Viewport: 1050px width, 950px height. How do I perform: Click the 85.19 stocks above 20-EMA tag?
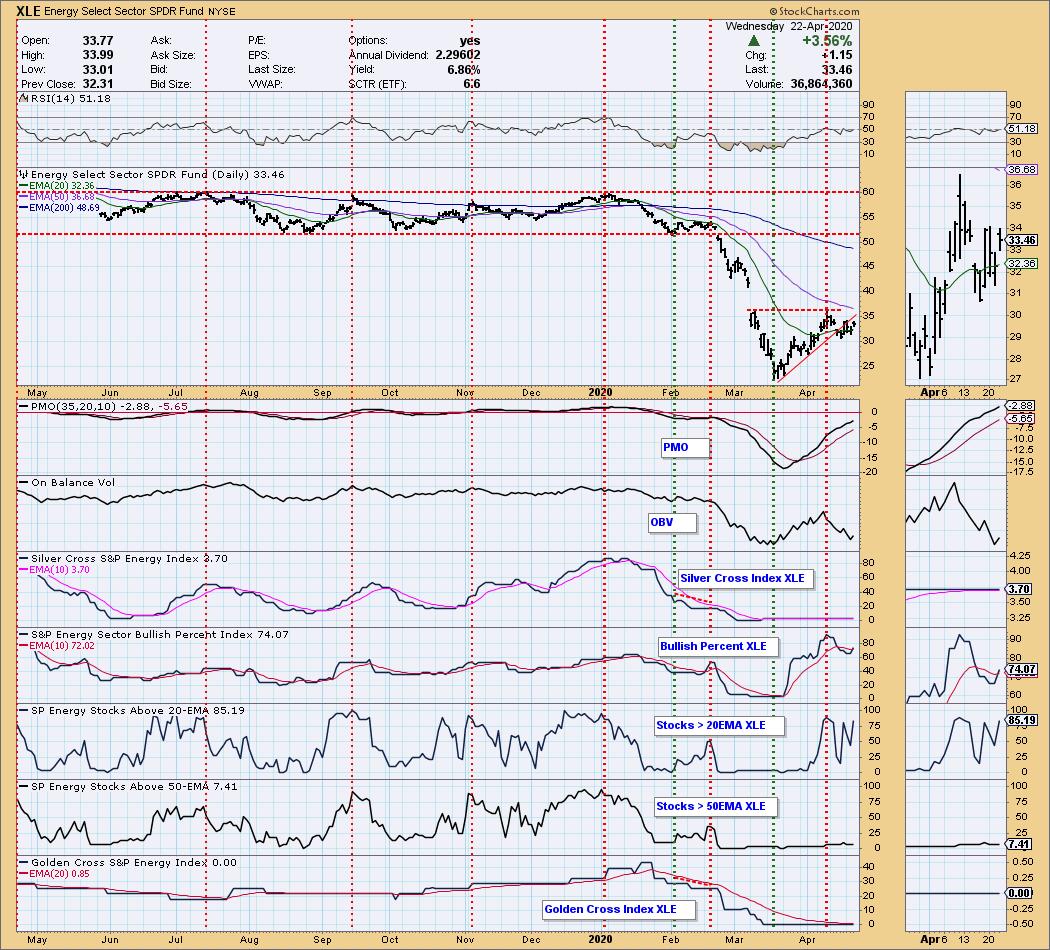tap(1021, 721)
